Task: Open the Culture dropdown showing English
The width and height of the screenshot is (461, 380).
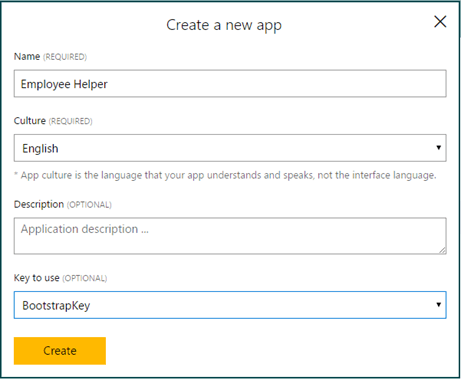Action: 230,148
